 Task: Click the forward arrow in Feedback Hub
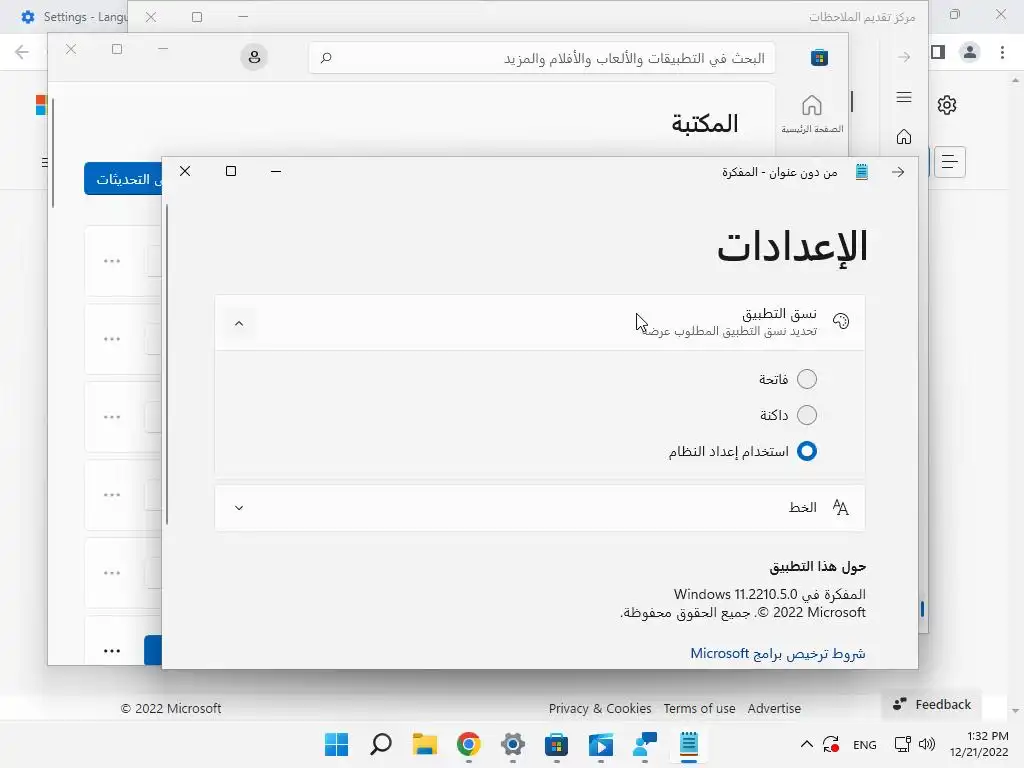pyautogui.click(x=904, y=57)
